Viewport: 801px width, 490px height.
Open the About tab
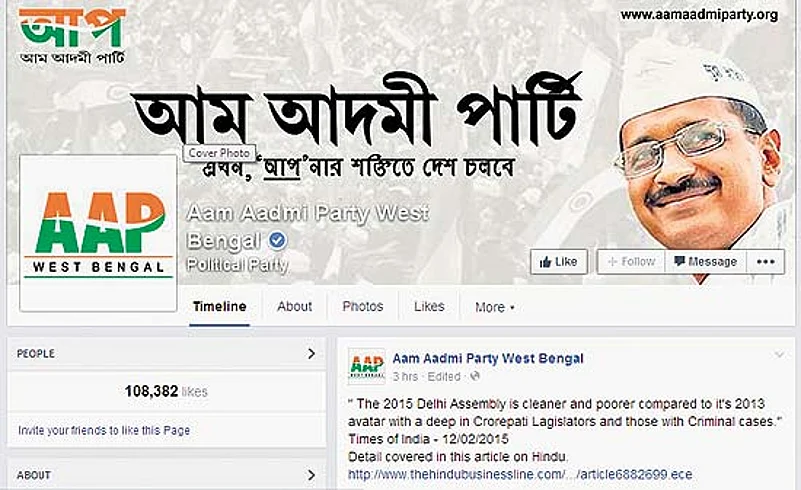point(294,307)
